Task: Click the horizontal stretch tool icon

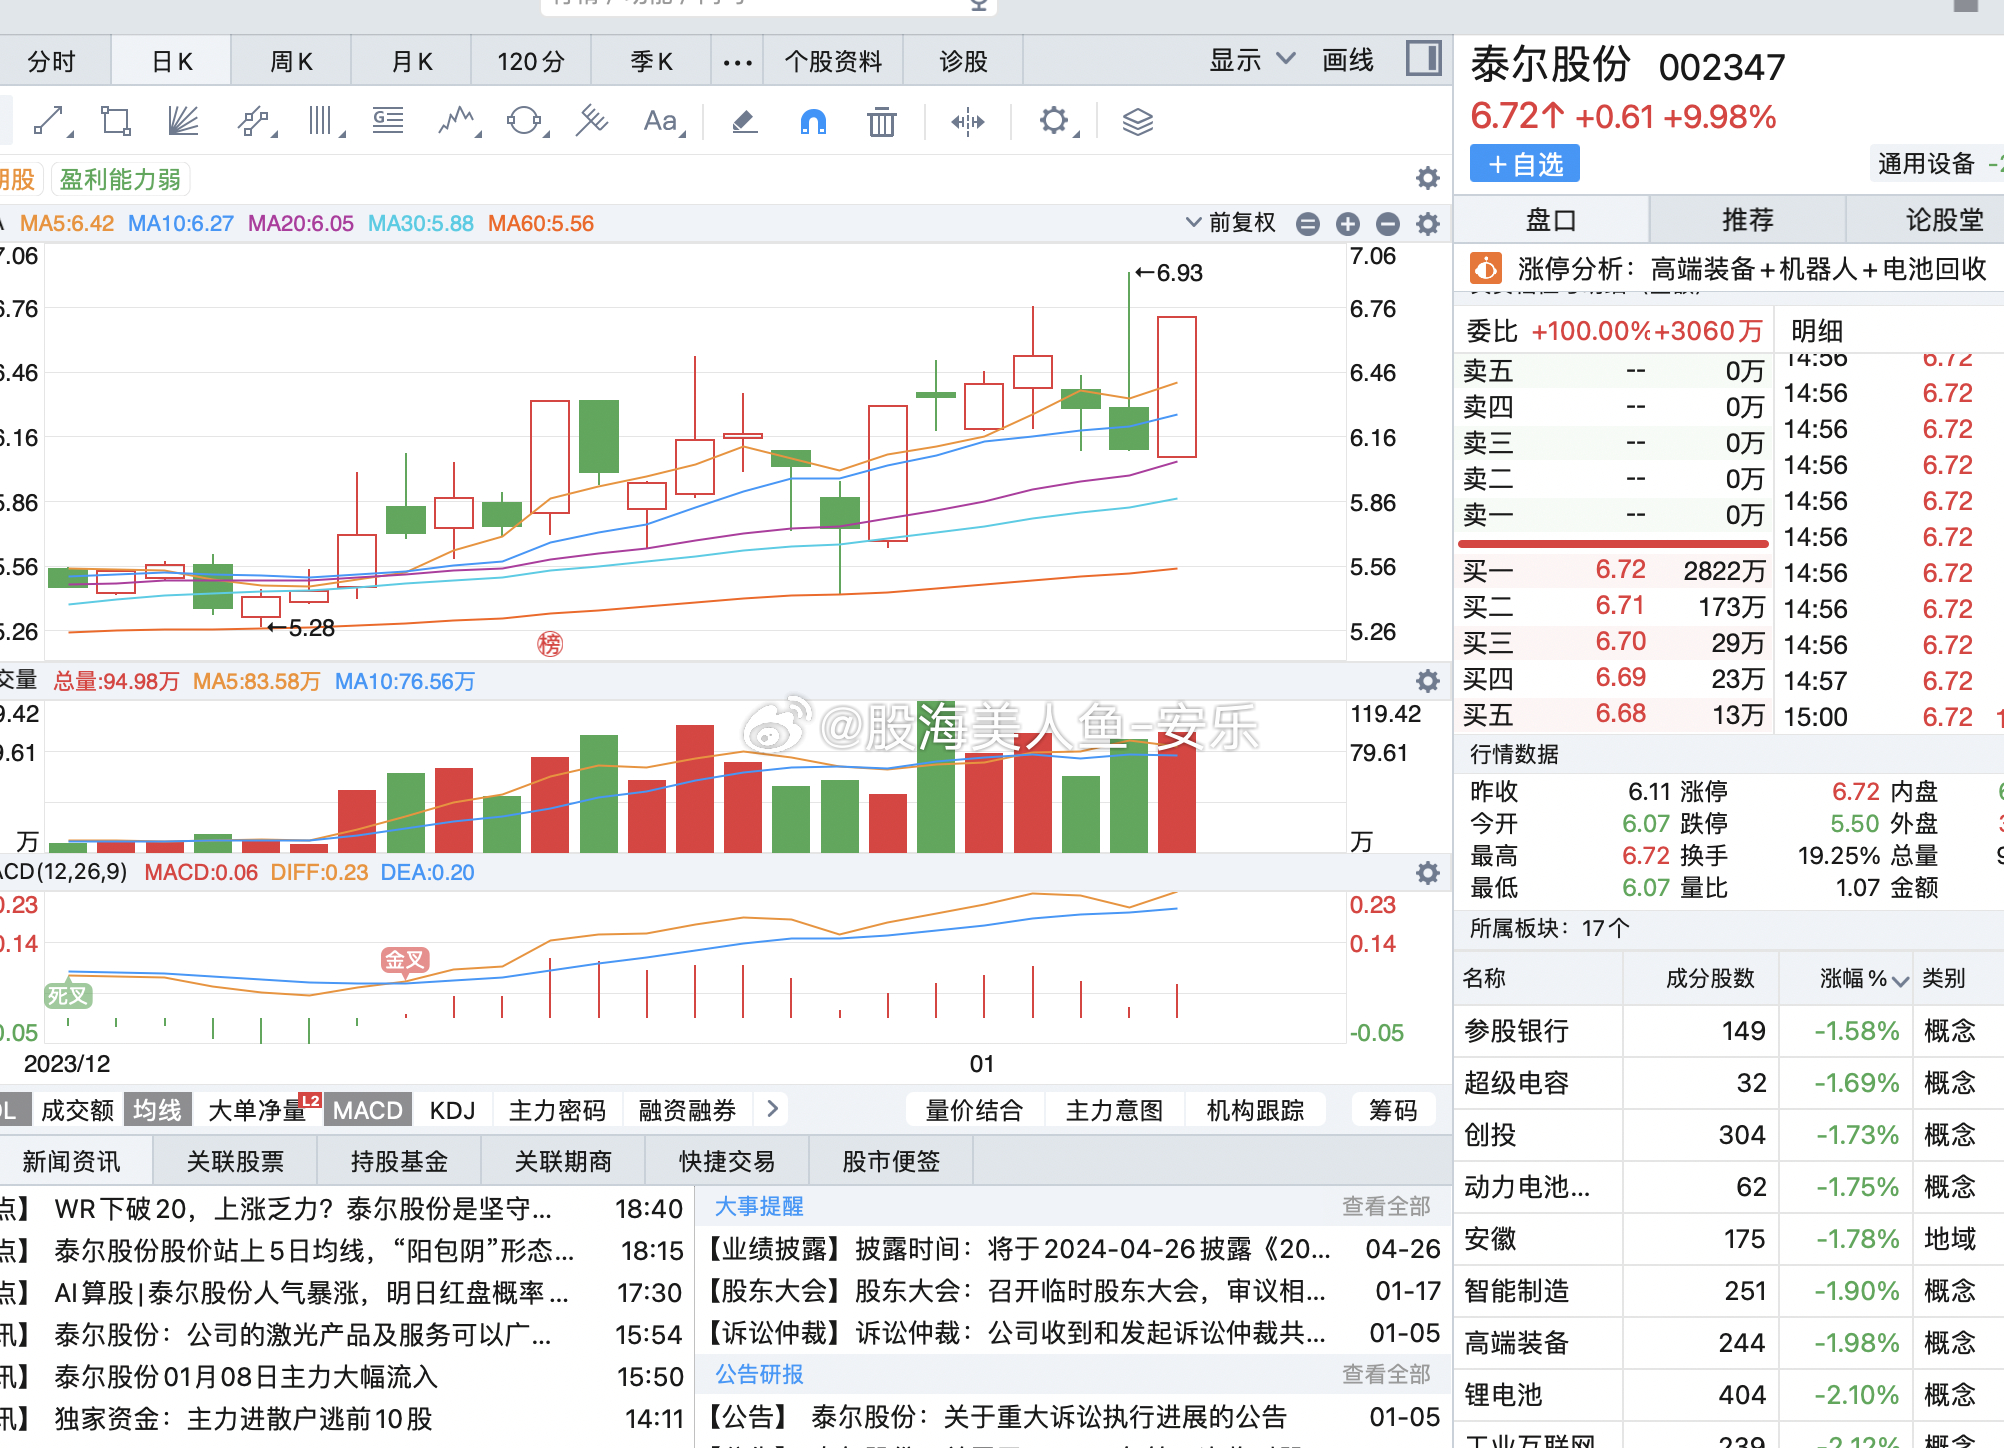Action: (967, 122)
